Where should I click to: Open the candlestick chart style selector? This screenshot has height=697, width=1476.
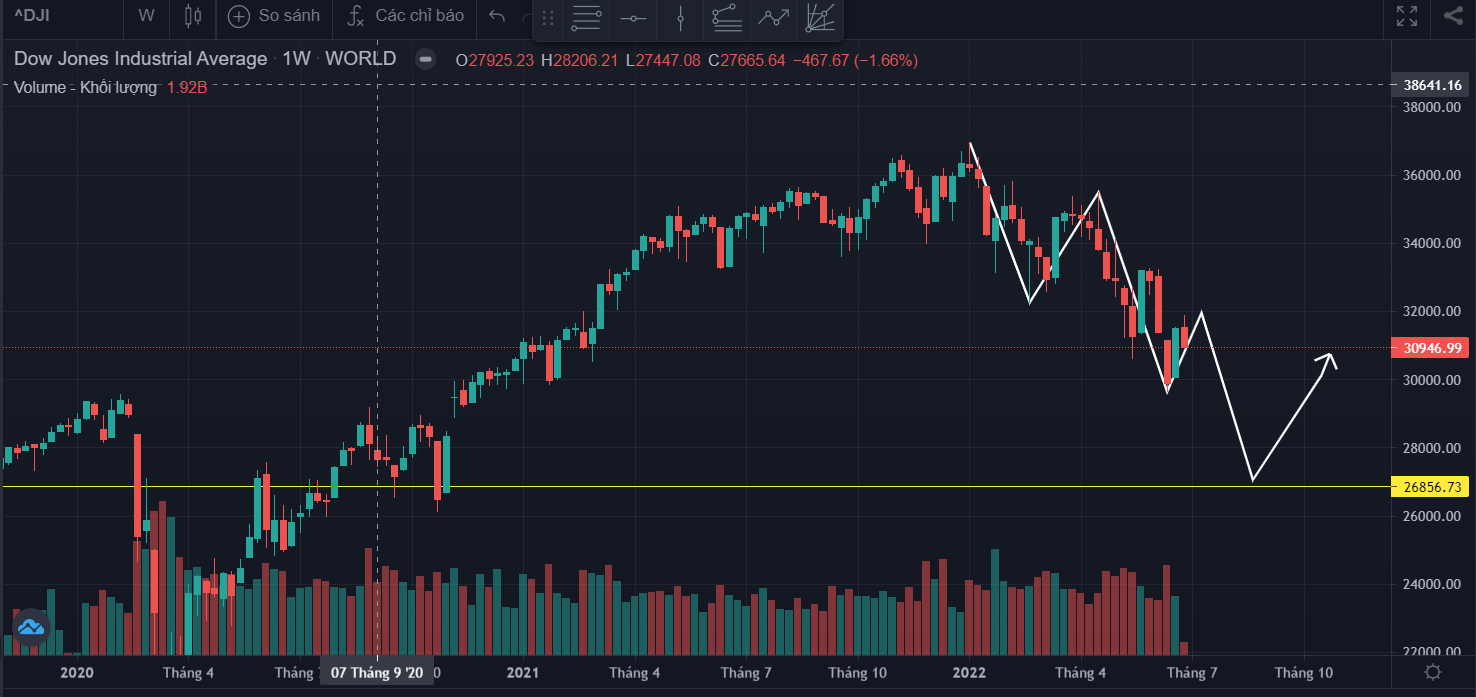point(193,16)
